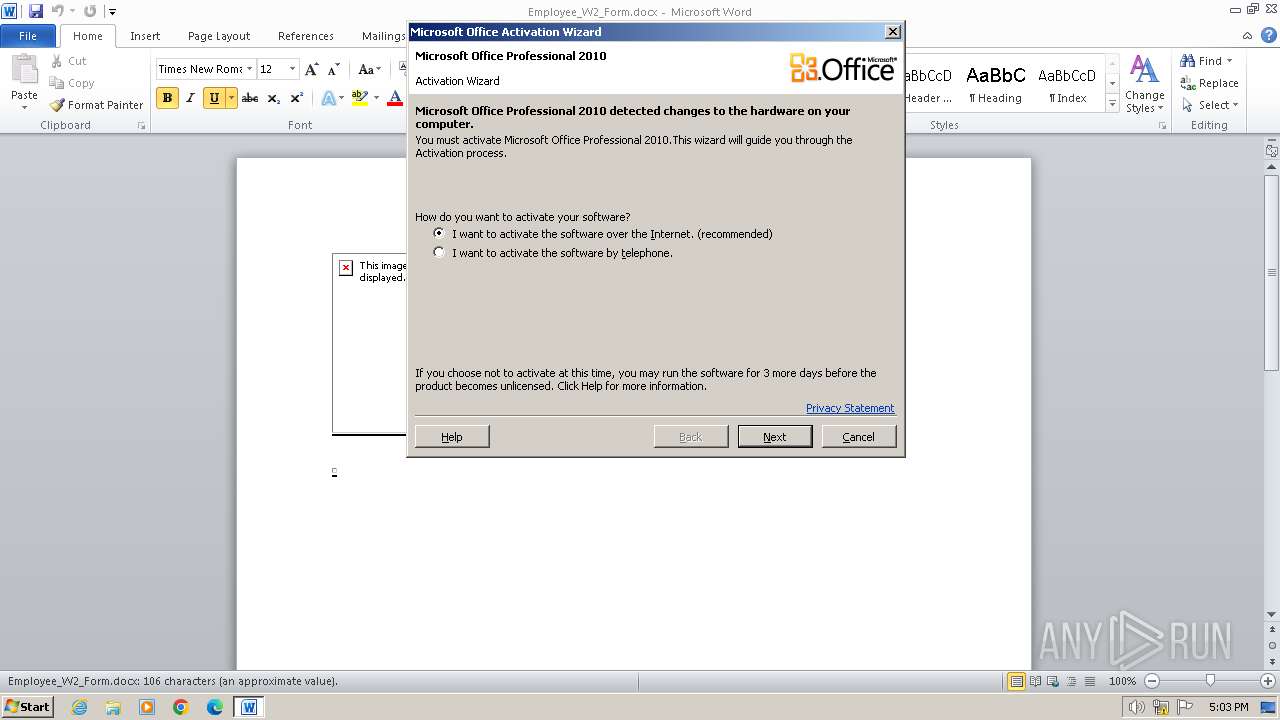This screenshot has height=720, width=1280.
Task: Click the Zoom Out minus button
Action: pos(1151,681)
